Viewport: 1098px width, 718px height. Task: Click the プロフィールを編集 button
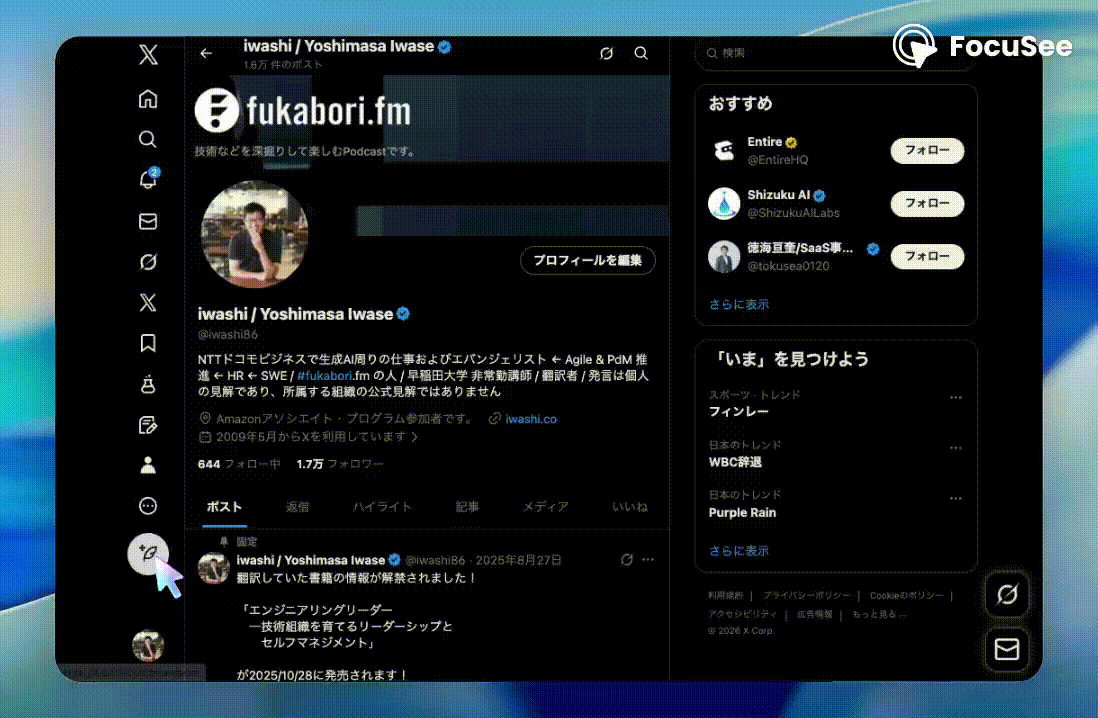(587, 260)
